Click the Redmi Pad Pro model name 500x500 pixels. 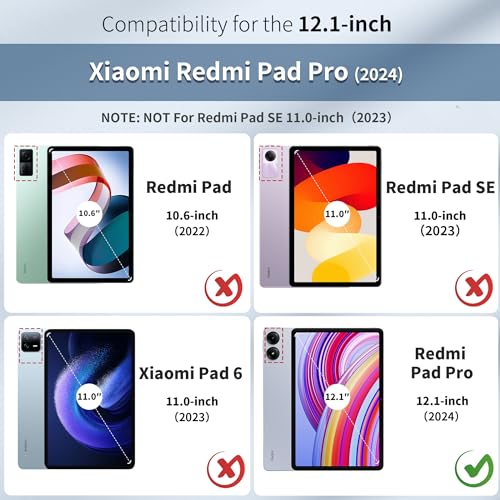coord(442,363)
